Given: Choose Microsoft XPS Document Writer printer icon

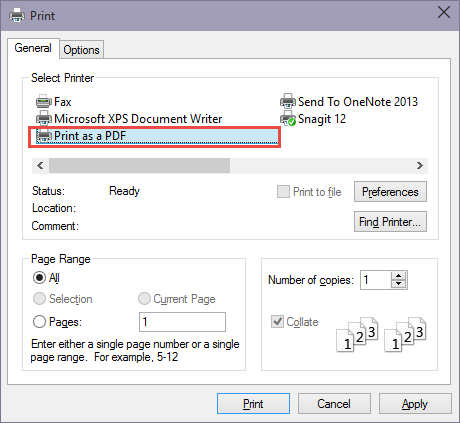Looking at the screenshot, I should pos(44,119).
